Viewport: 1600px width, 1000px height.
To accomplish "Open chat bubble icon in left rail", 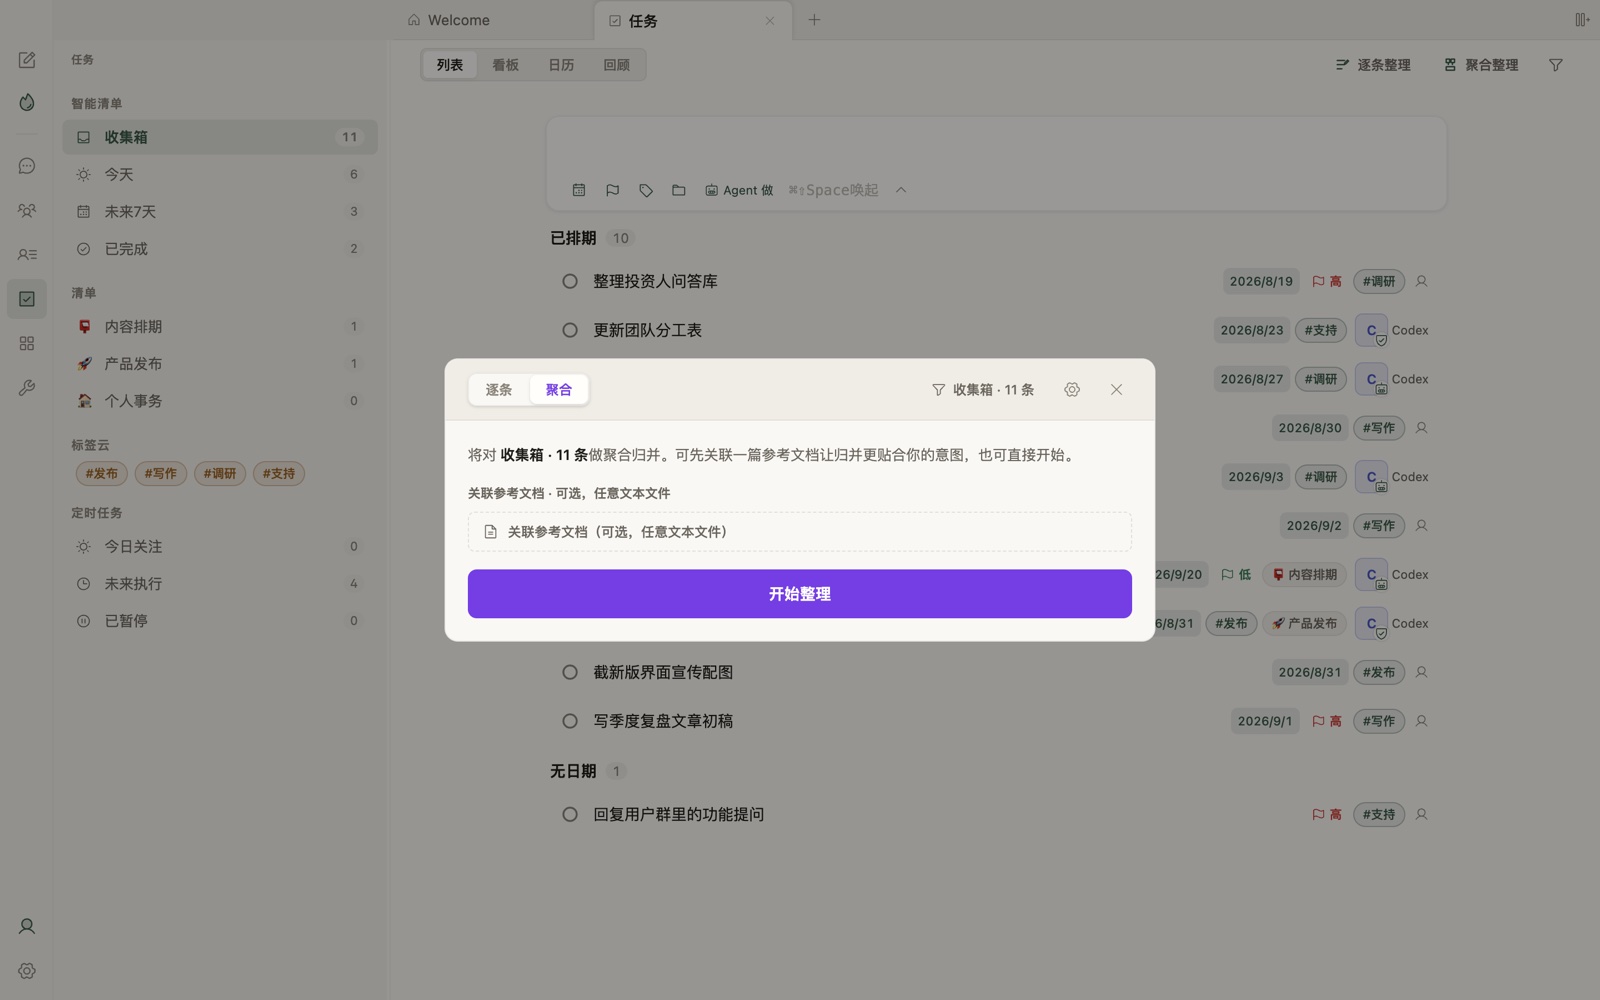I will [x=27, y=166].
